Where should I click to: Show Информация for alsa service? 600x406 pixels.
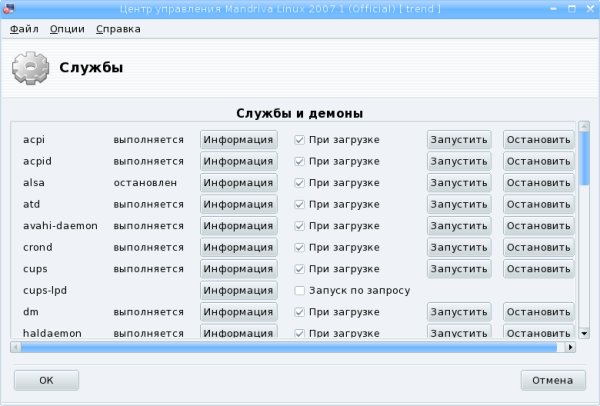coord(238,183)
